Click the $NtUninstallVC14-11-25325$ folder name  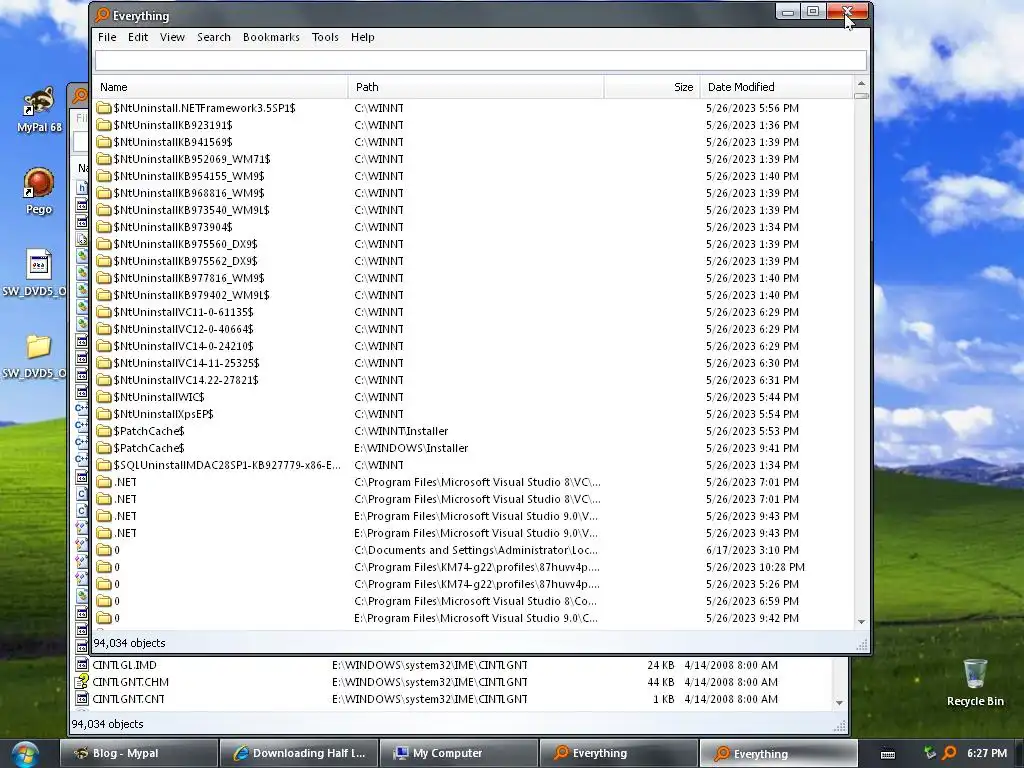186,363
